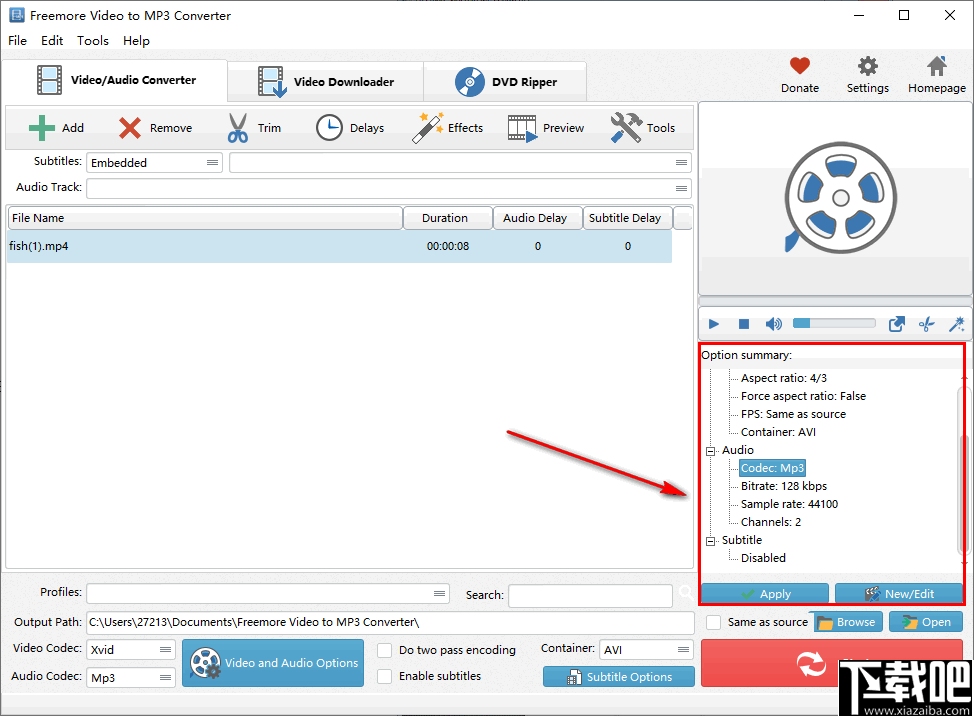
Task: Collapse the Audio tree in Option summary
Action: [709, 449]
